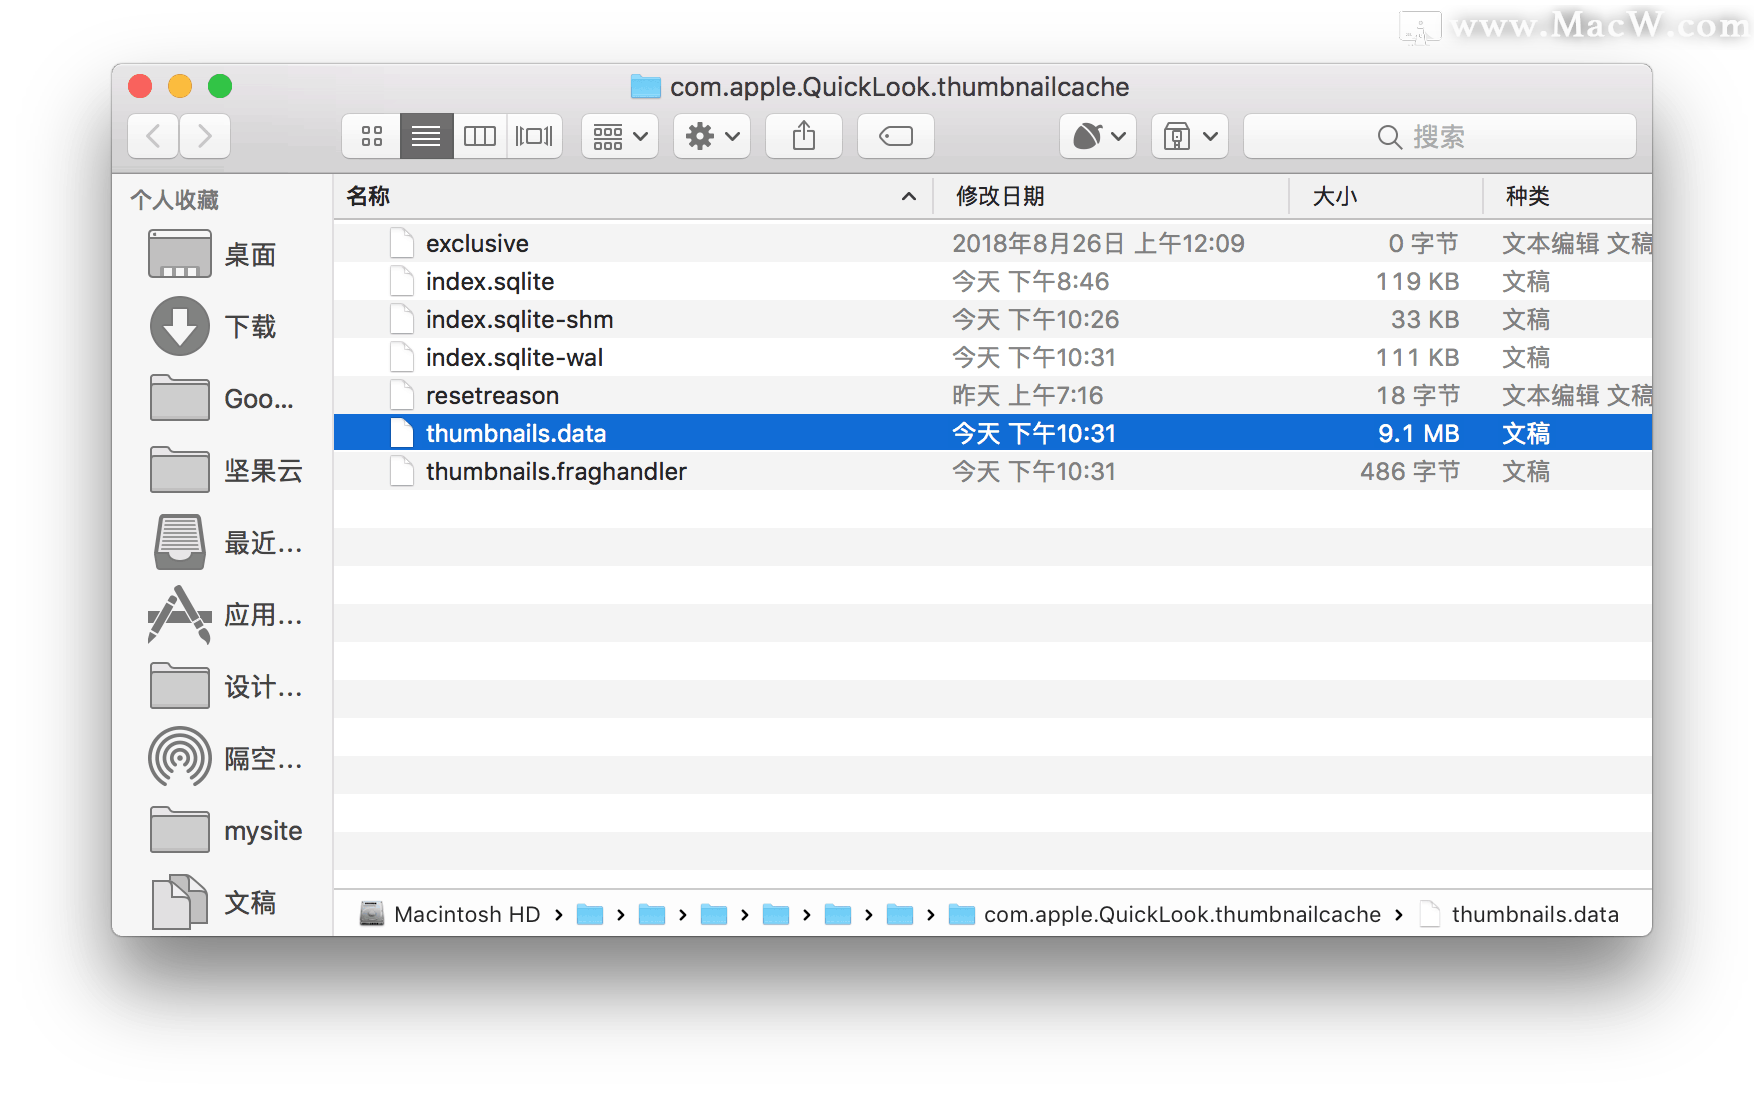Image resolution: width=1764 pixels, height=1096 pixels.
Task: Click the Edit Tags button
Action: [x=896, y=136]
